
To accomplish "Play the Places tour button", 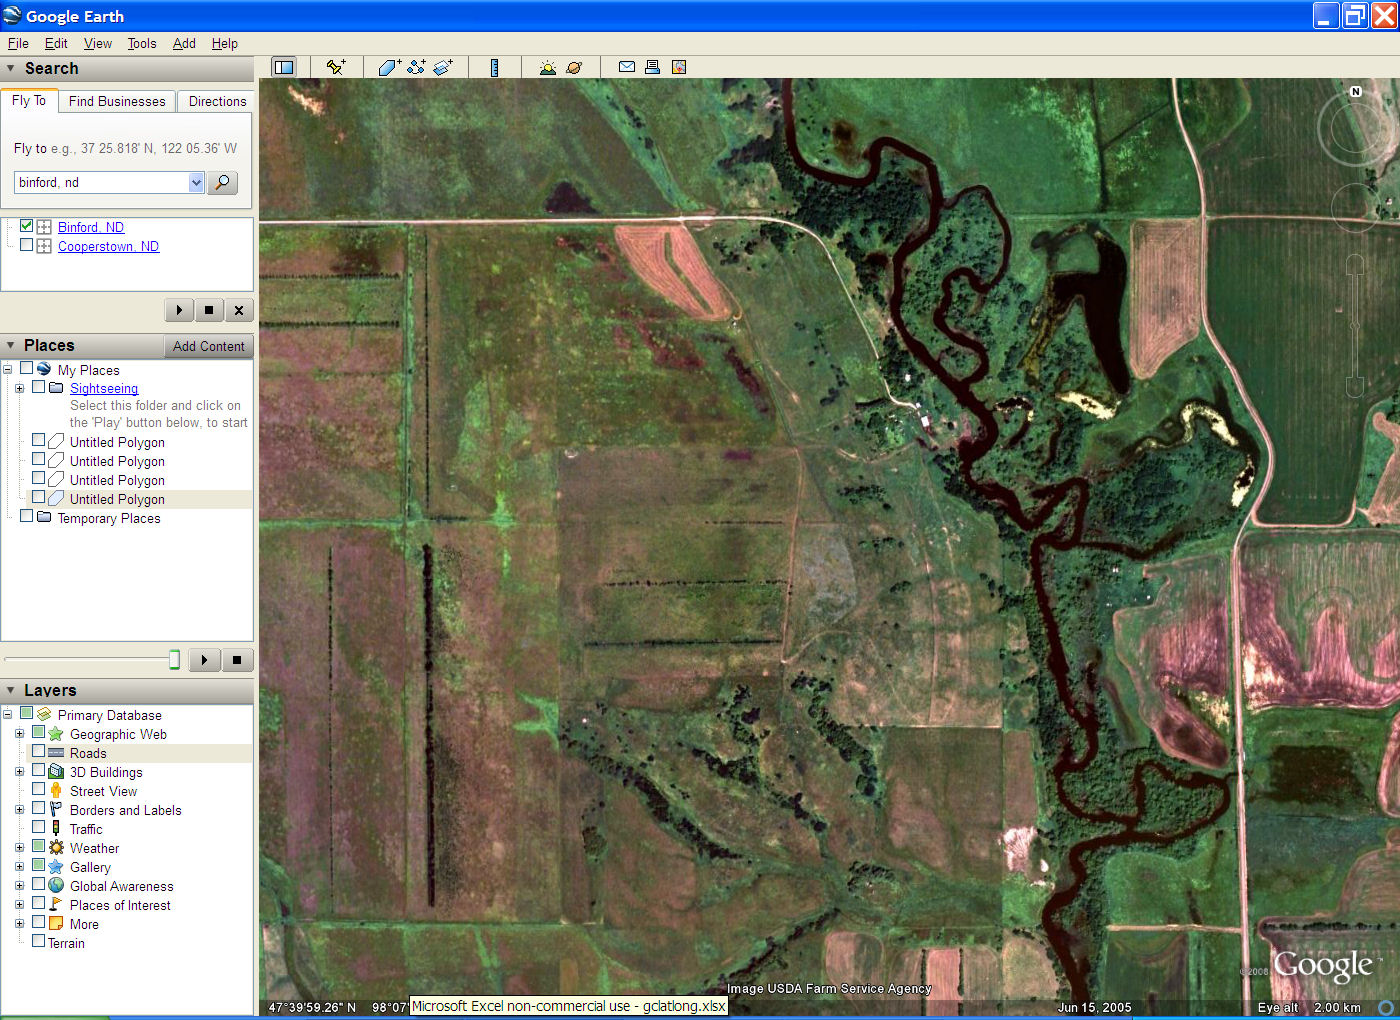I will coord(204,660).
